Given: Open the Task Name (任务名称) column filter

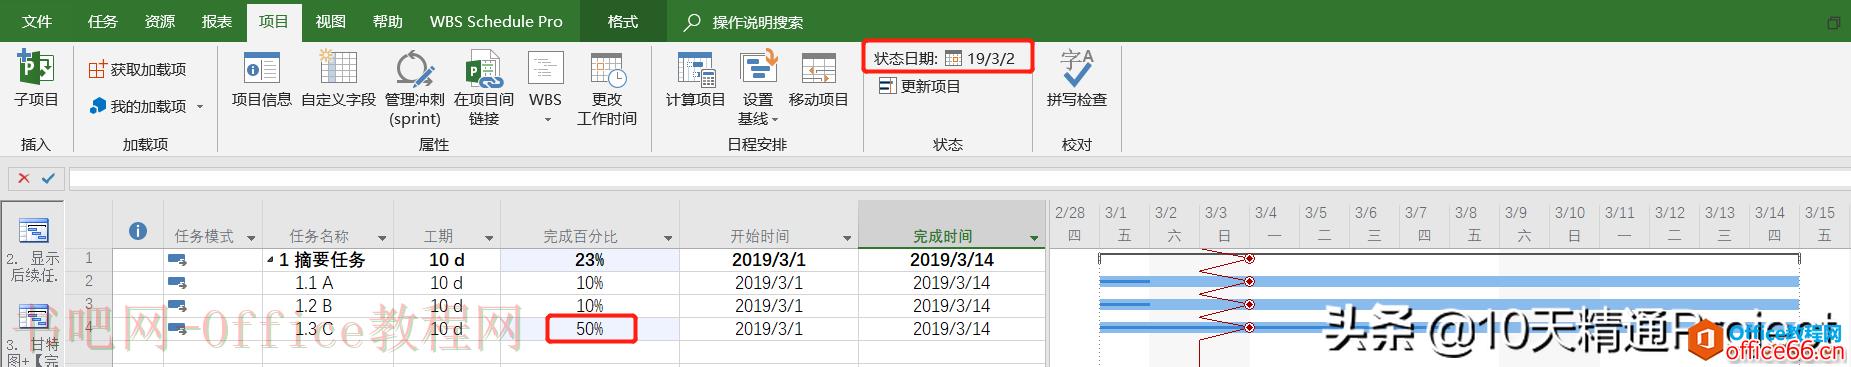Looking at the screenshot, I should [x=382, y=238].
